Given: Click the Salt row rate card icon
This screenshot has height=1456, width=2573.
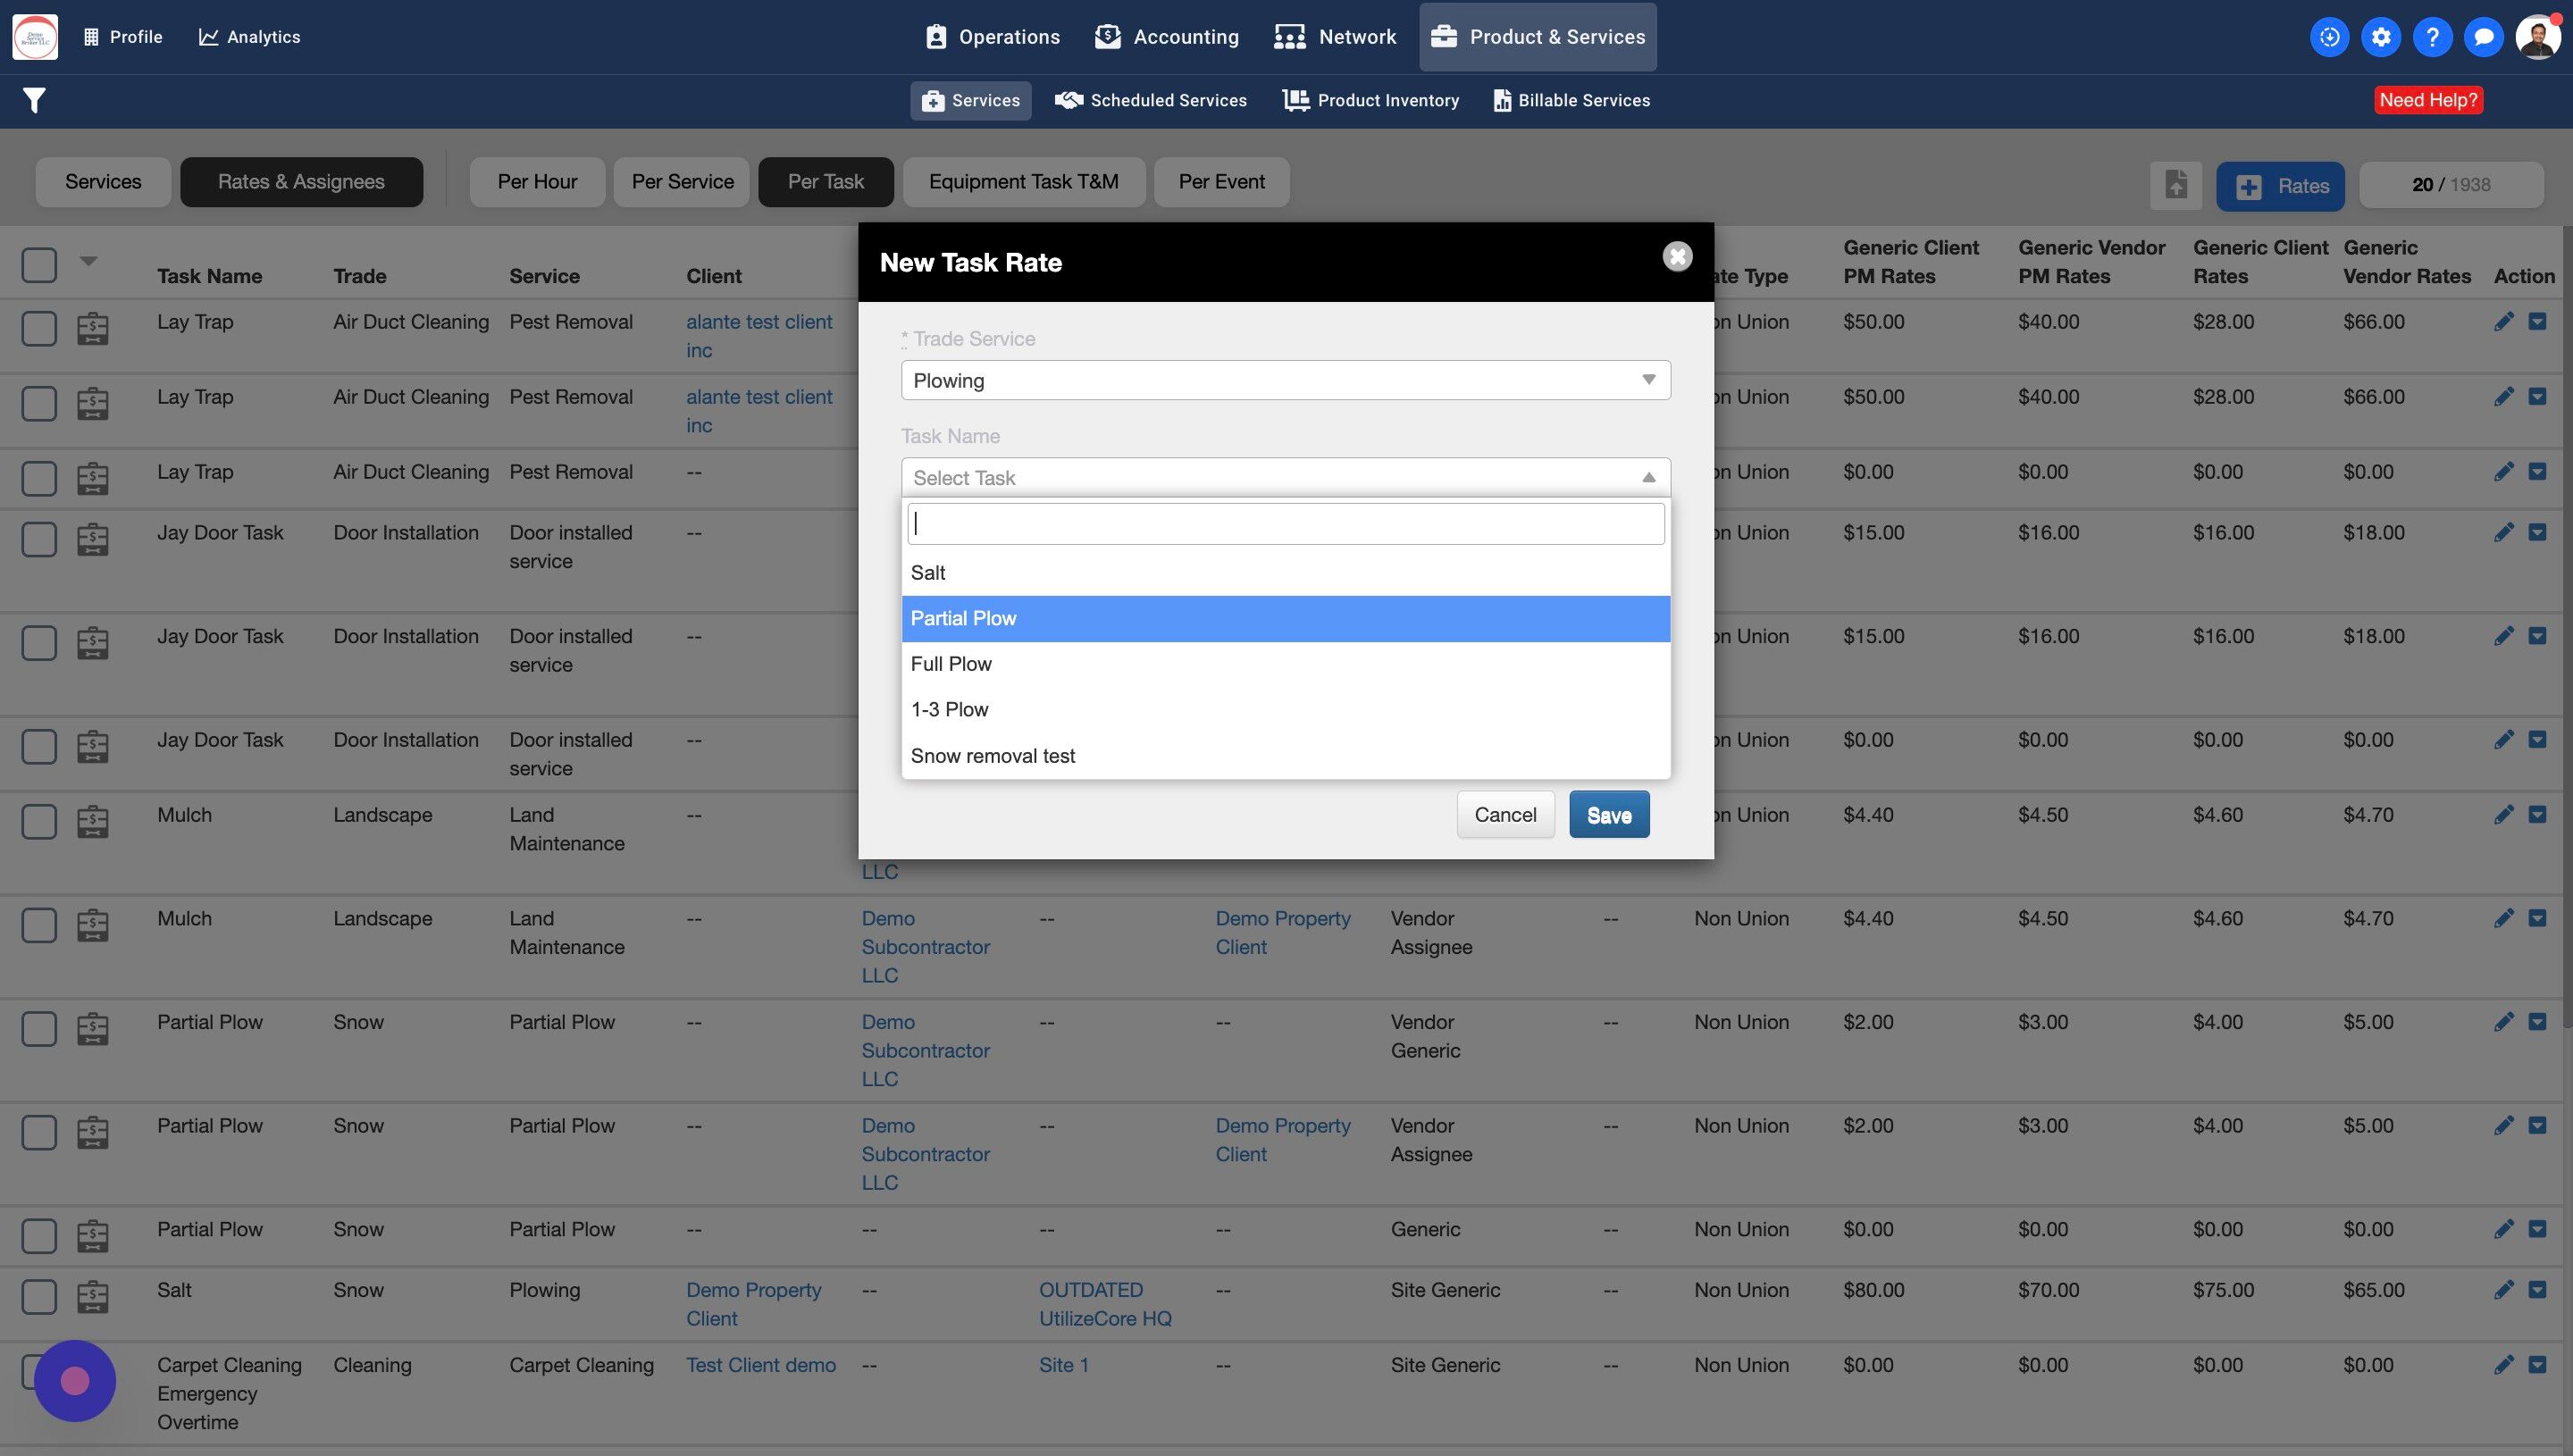Looking at the screenshot, I should click(93, 1296).
